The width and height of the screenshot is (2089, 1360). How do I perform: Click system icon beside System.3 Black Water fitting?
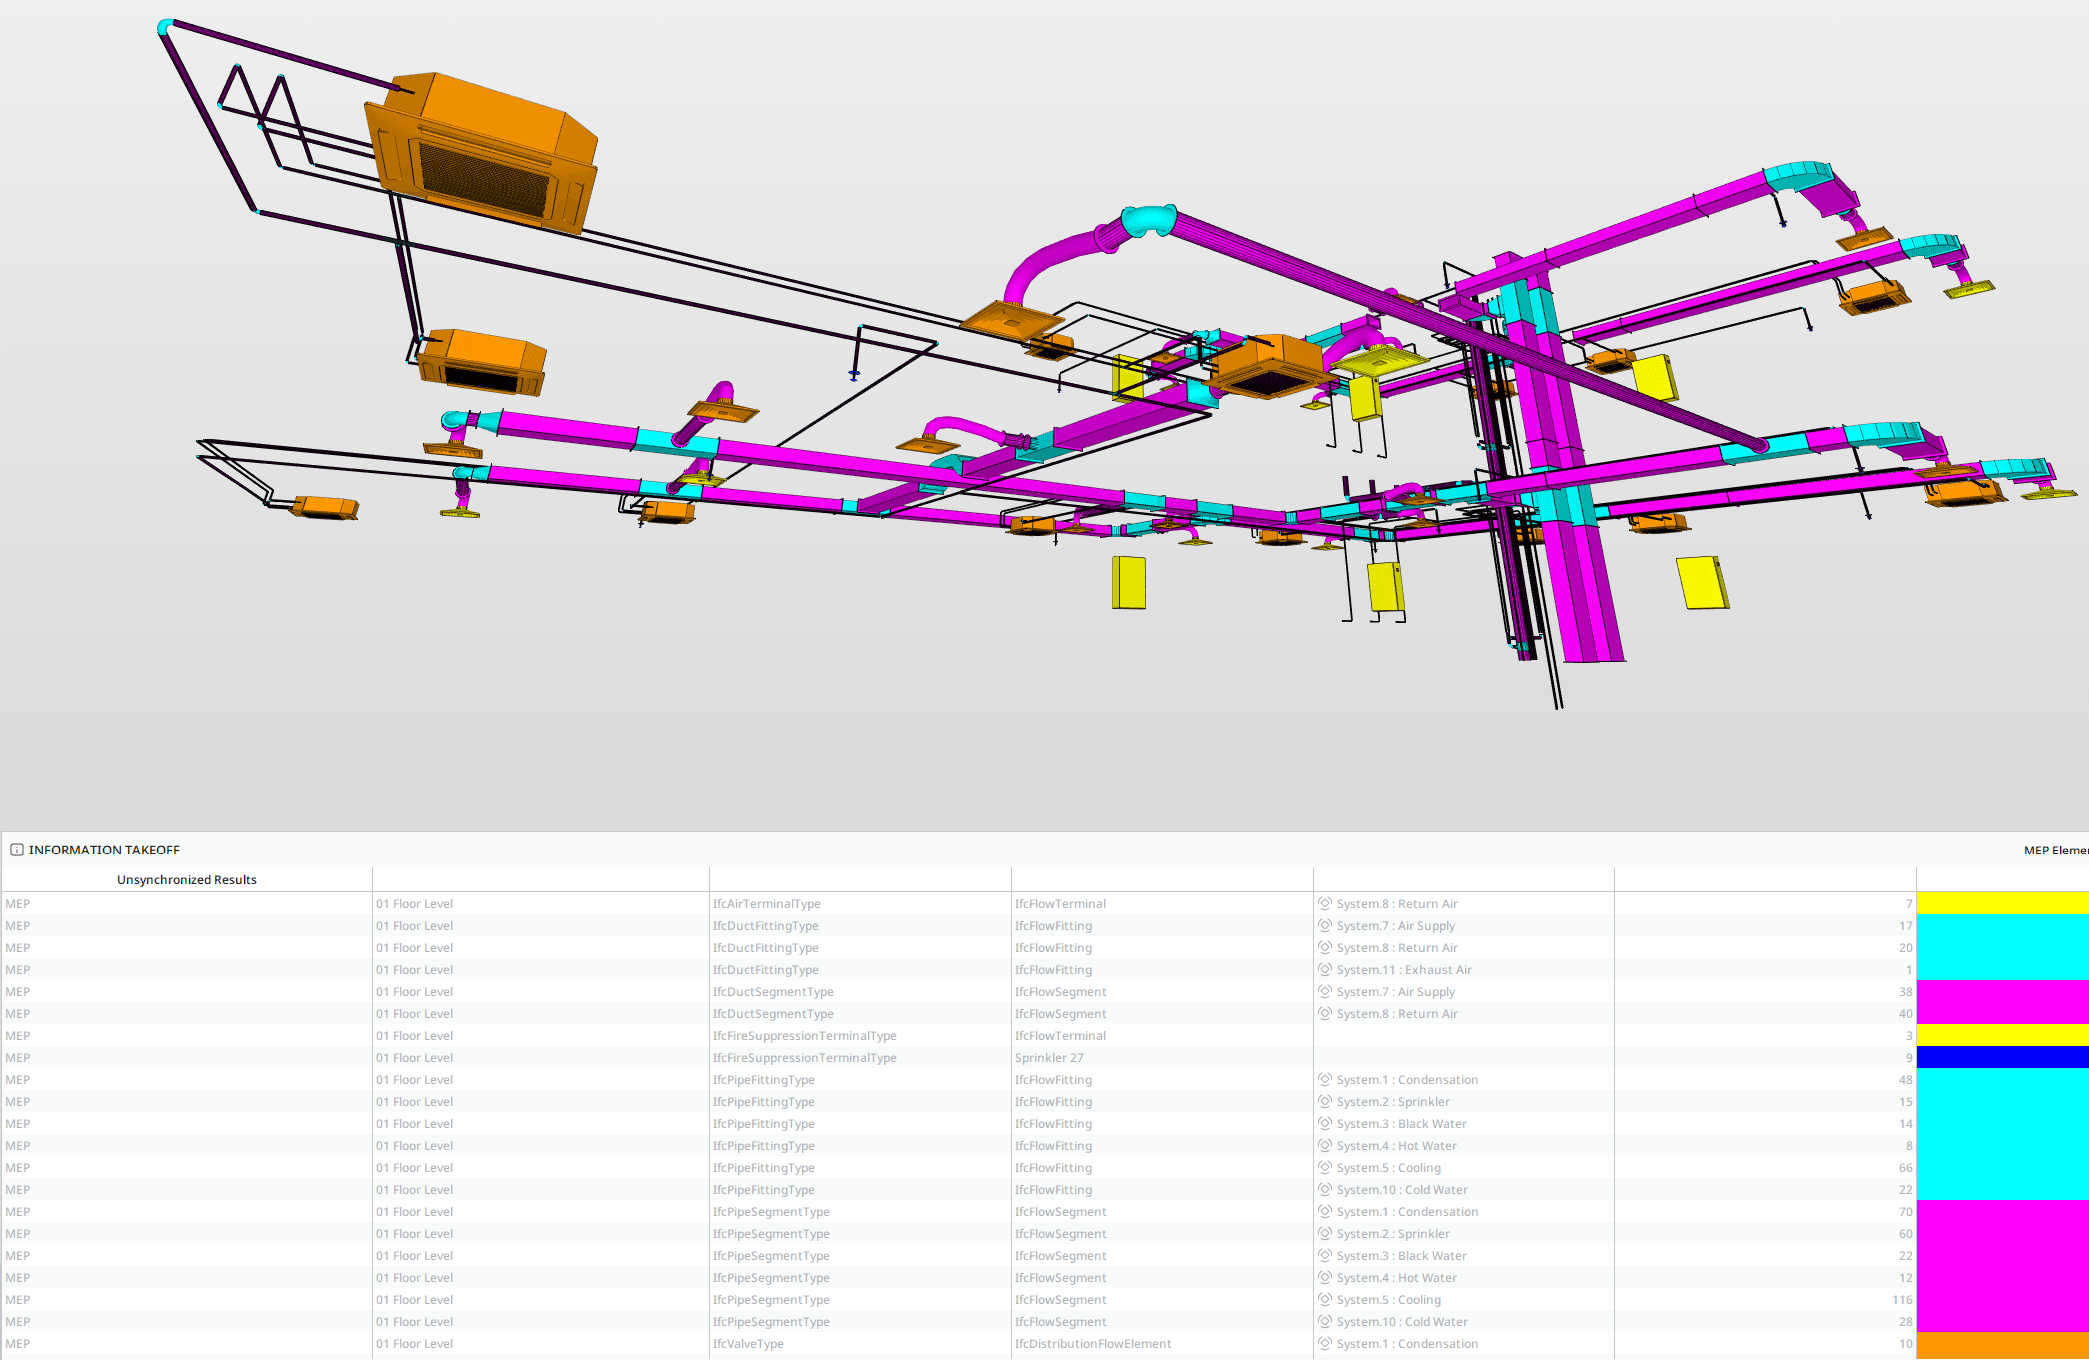click(x=1325, y=1123)
